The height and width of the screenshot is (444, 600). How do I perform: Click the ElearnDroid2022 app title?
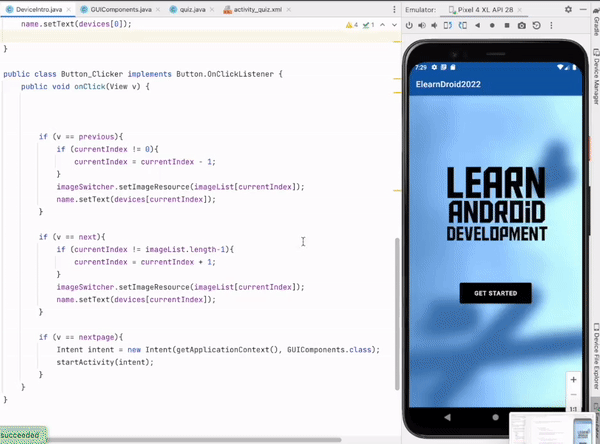[448, 85]
